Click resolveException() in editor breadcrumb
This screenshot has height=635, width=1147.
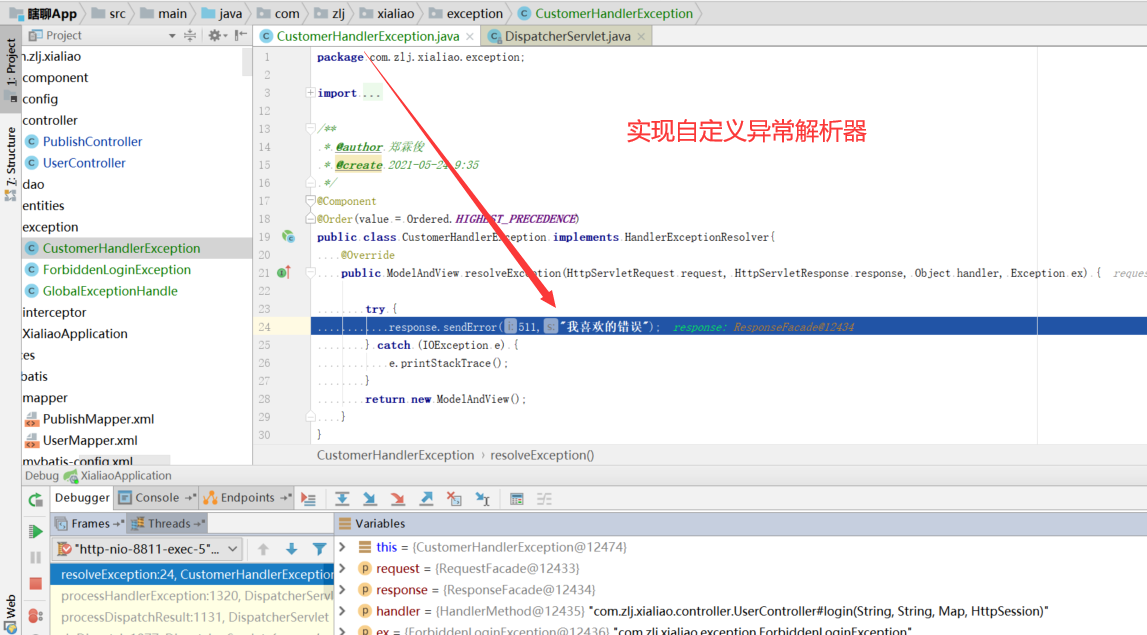(x=542, y=455)
